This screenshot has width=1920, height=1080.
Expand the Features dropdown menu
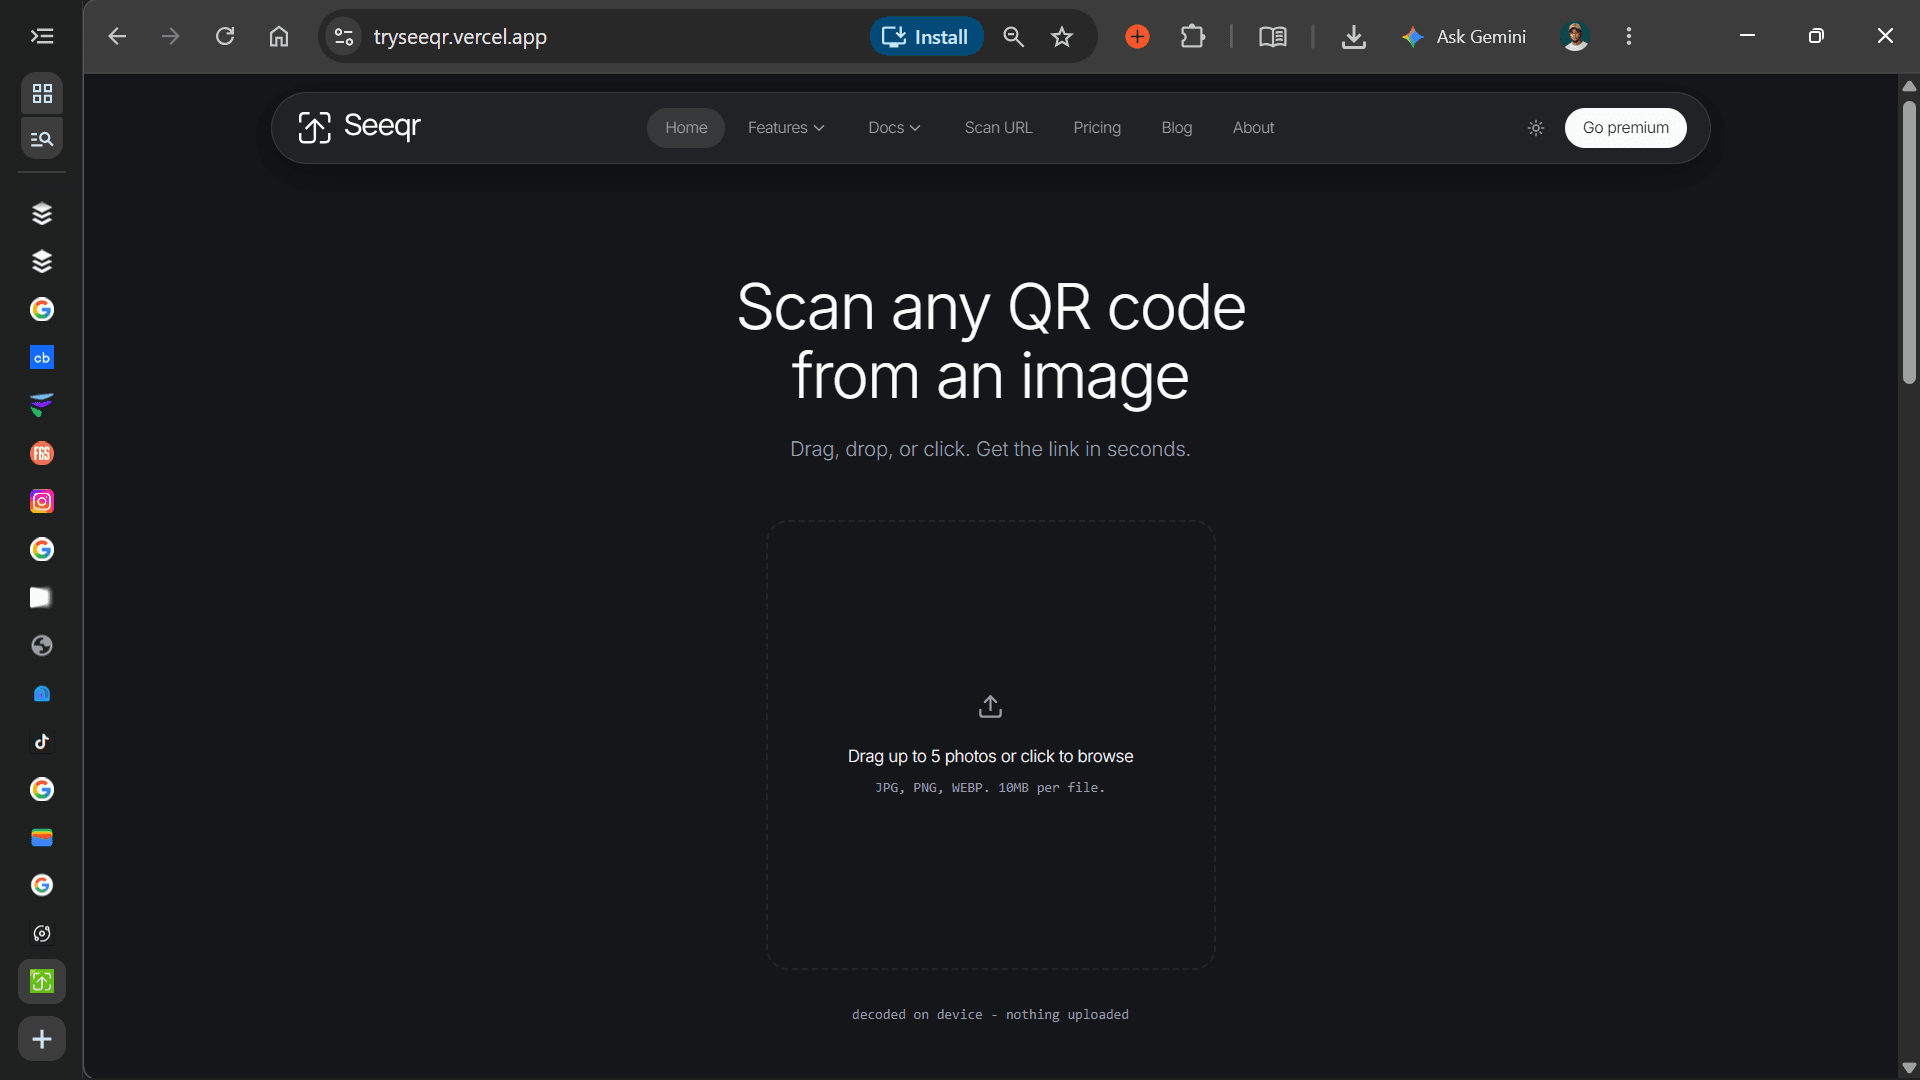click(x=786, y=128)
